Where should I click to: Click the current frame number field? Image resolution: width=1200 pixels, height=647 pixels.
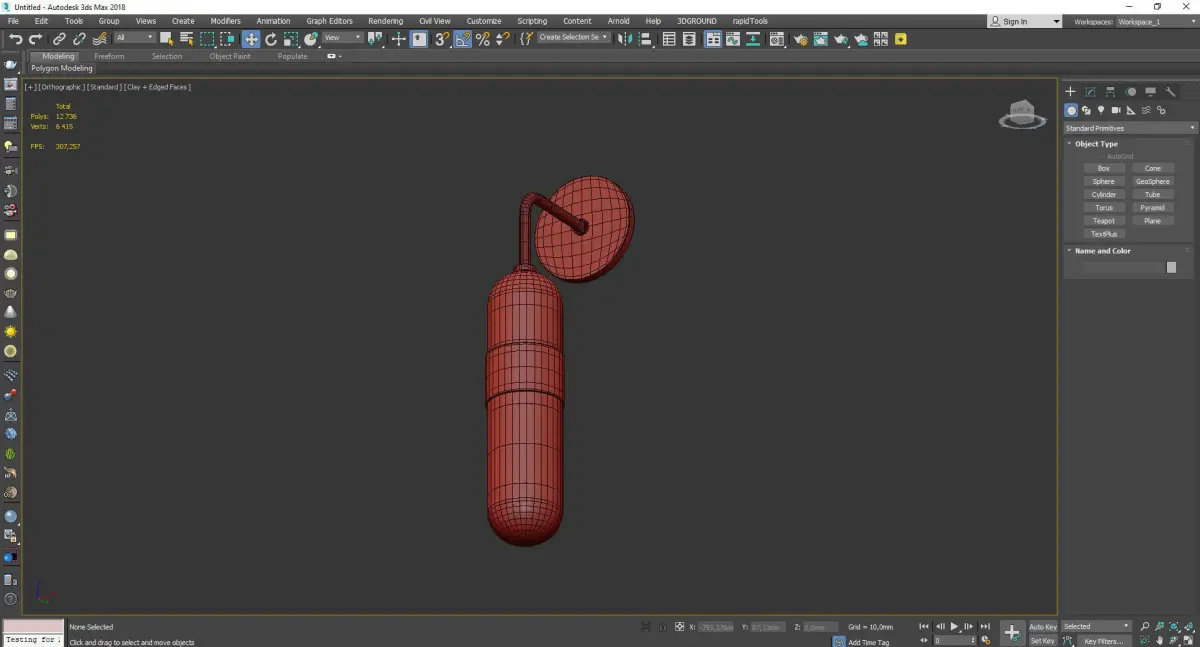(954, 640)
